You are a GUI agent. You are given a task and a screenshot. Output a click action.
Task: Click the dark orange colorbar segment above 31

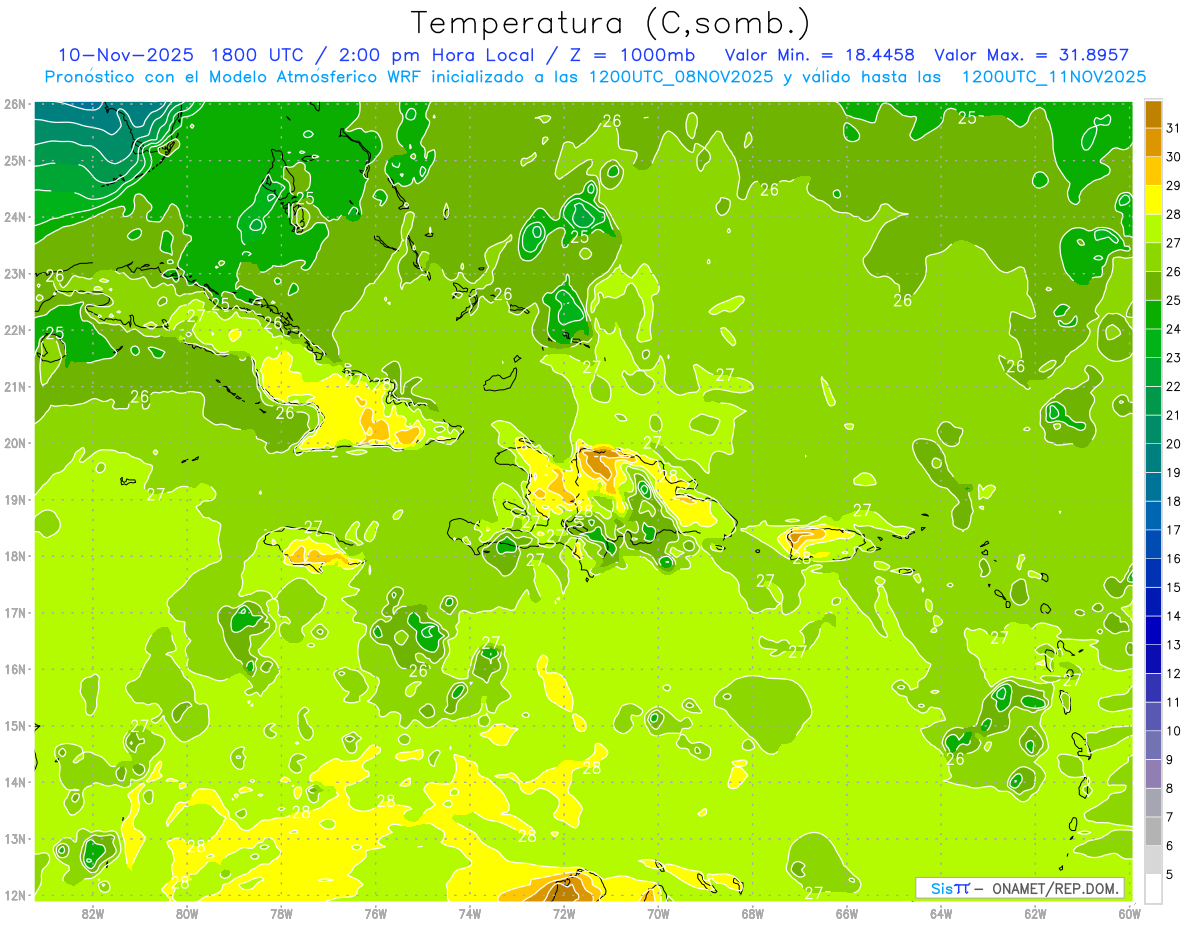coord(1153,114)
